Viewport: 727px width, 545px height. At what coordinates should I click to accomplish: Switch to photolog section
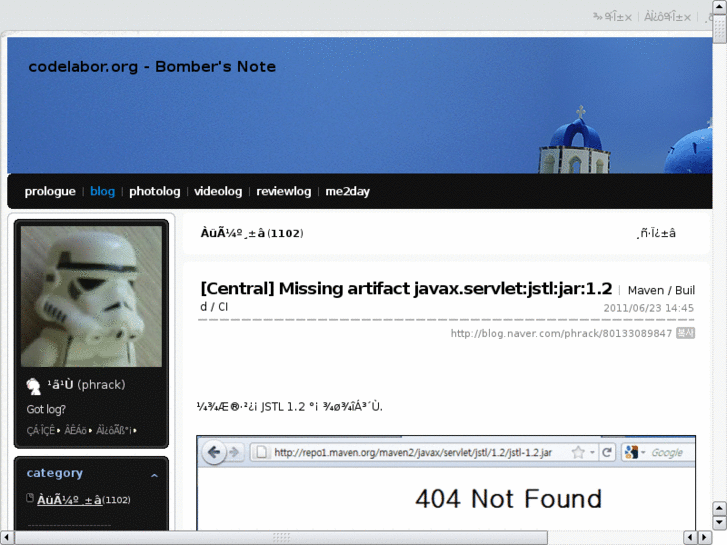tap(154, 191)
